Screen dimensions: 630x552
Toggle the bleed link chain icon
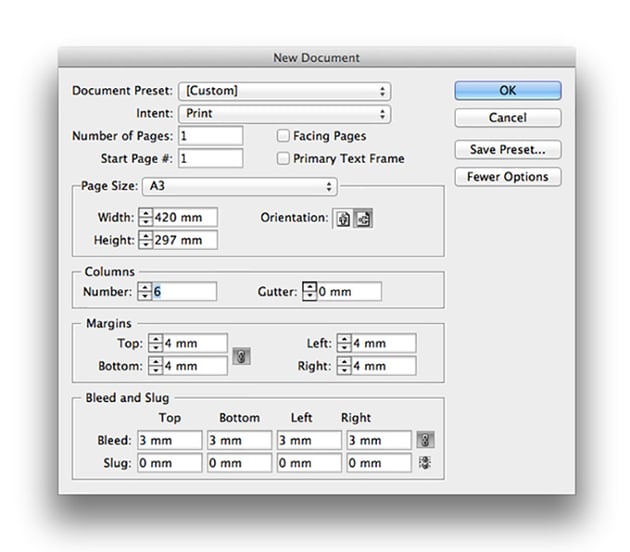[425, 440]
